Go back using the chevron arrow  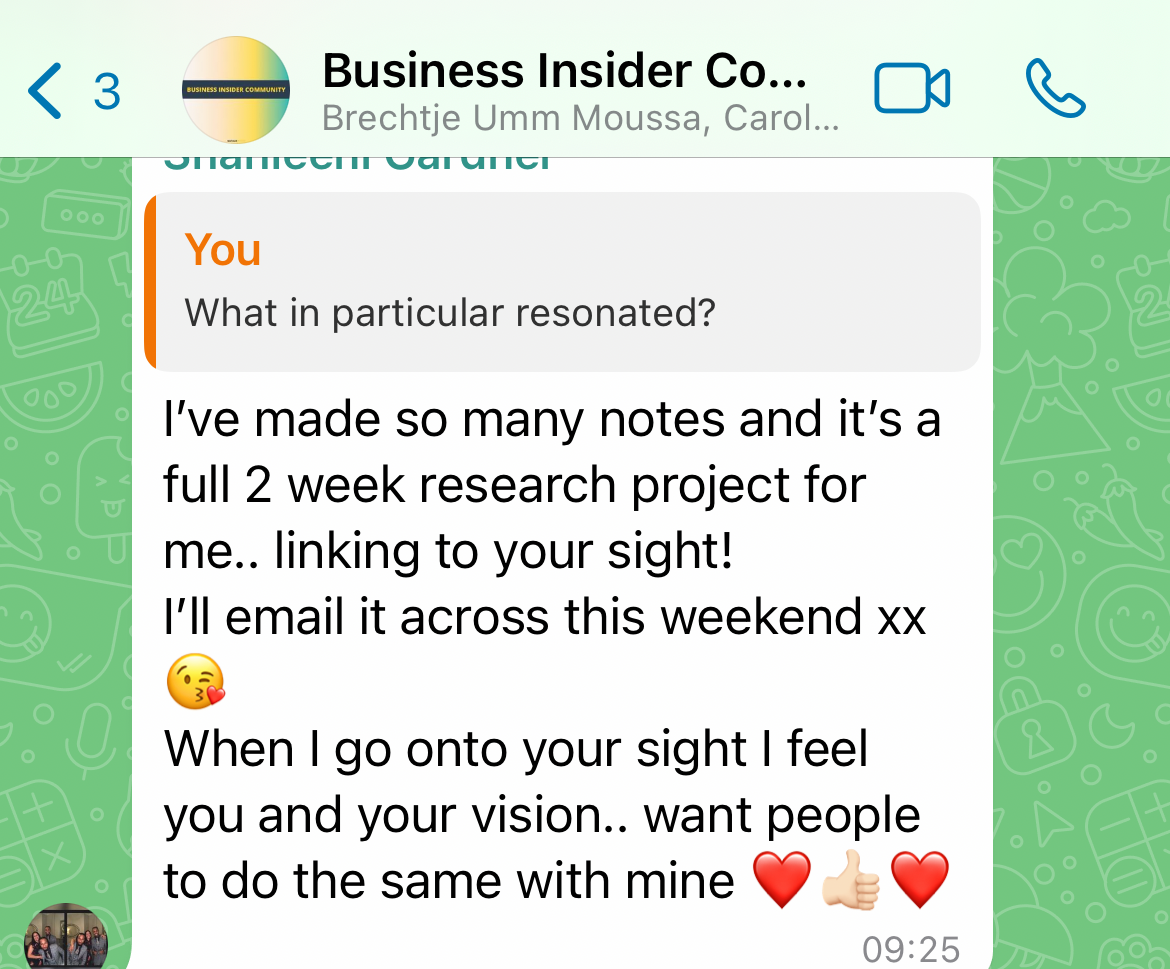click(44, 91)
